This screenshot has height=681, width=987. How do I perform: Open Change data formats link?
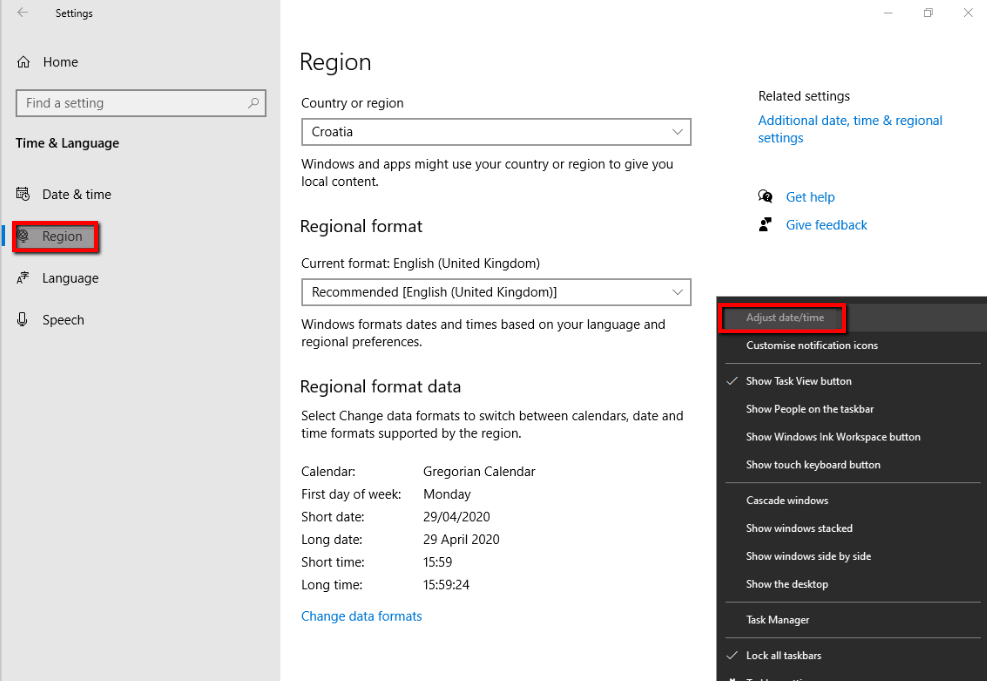pos(361,616)
